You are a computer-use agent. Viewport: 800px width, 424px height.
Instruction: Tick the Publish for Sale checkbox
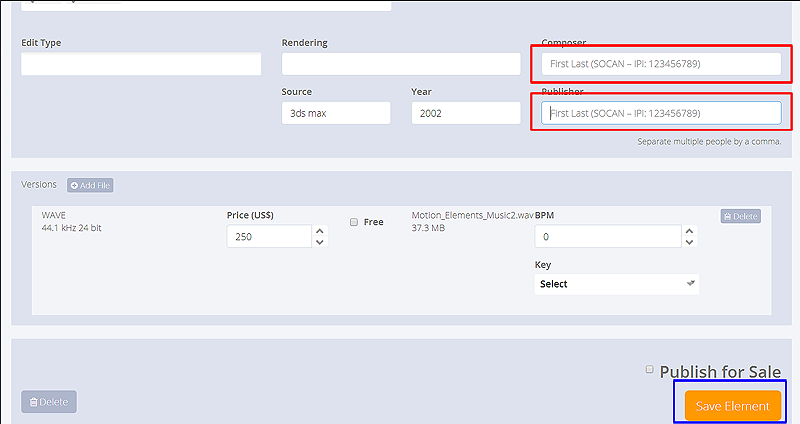point(649,370)
